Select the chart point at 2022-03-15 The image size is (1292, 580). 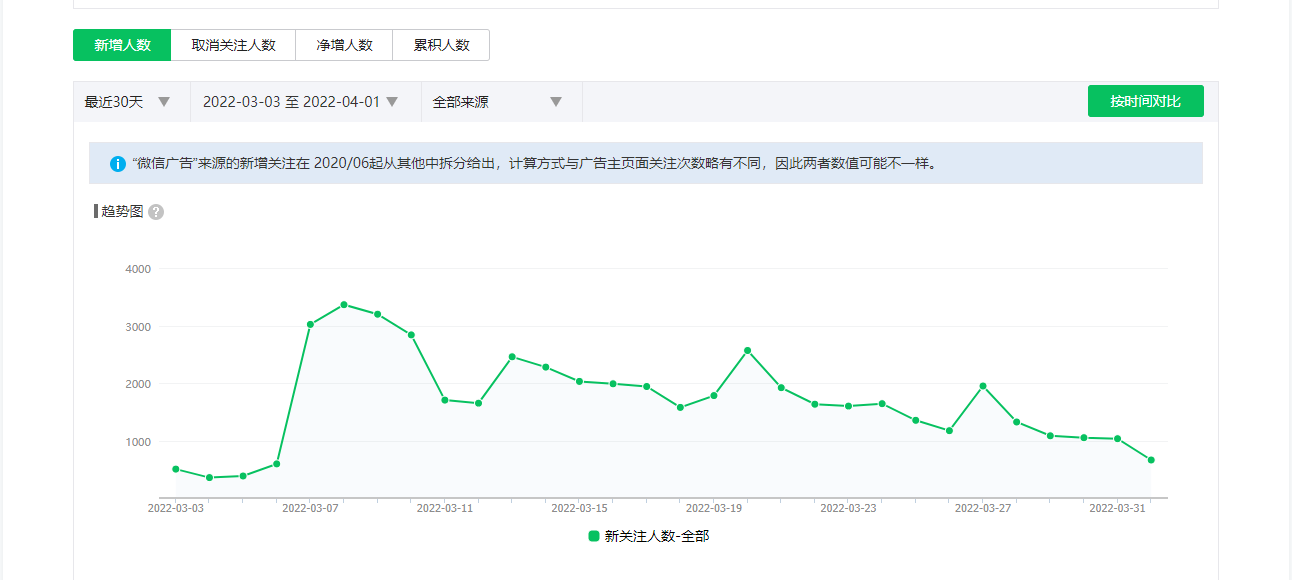click(579, 381)
